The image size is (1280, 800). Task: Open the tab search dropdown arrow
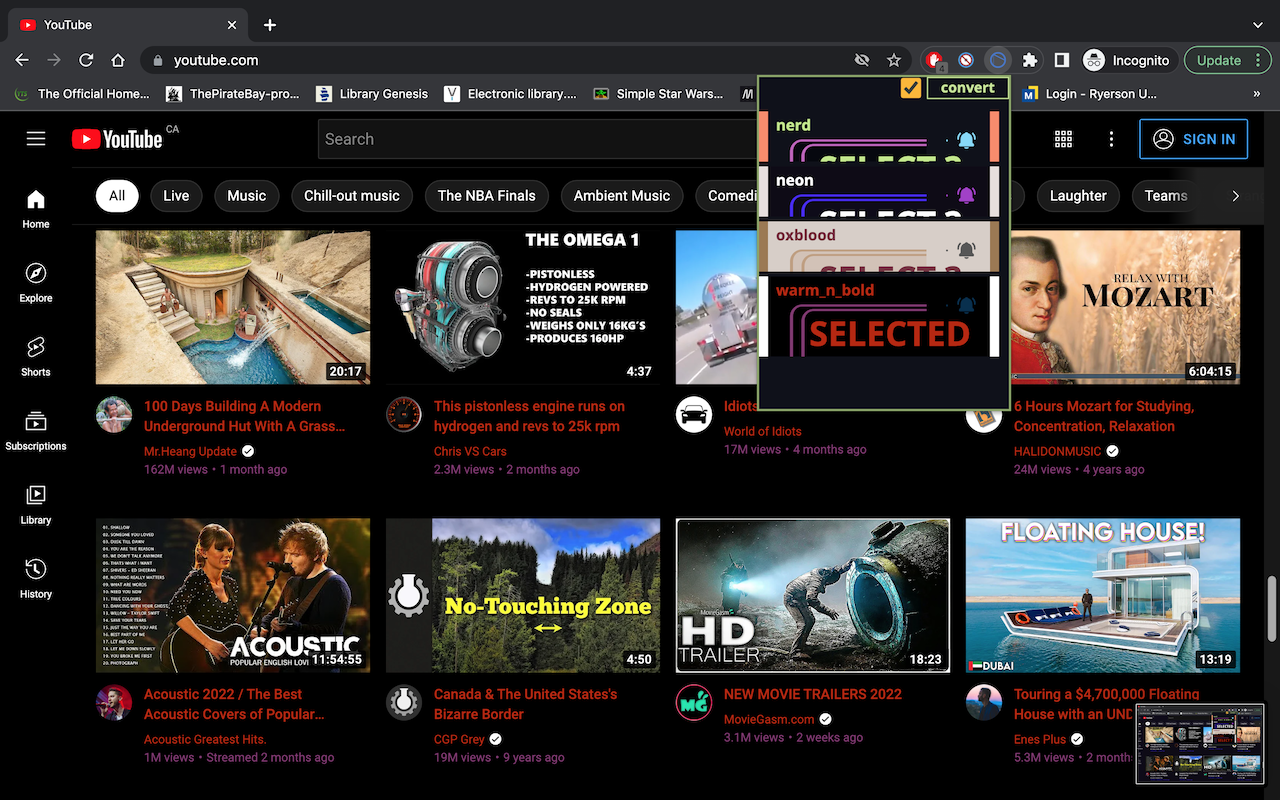[x=1258, y=24]
